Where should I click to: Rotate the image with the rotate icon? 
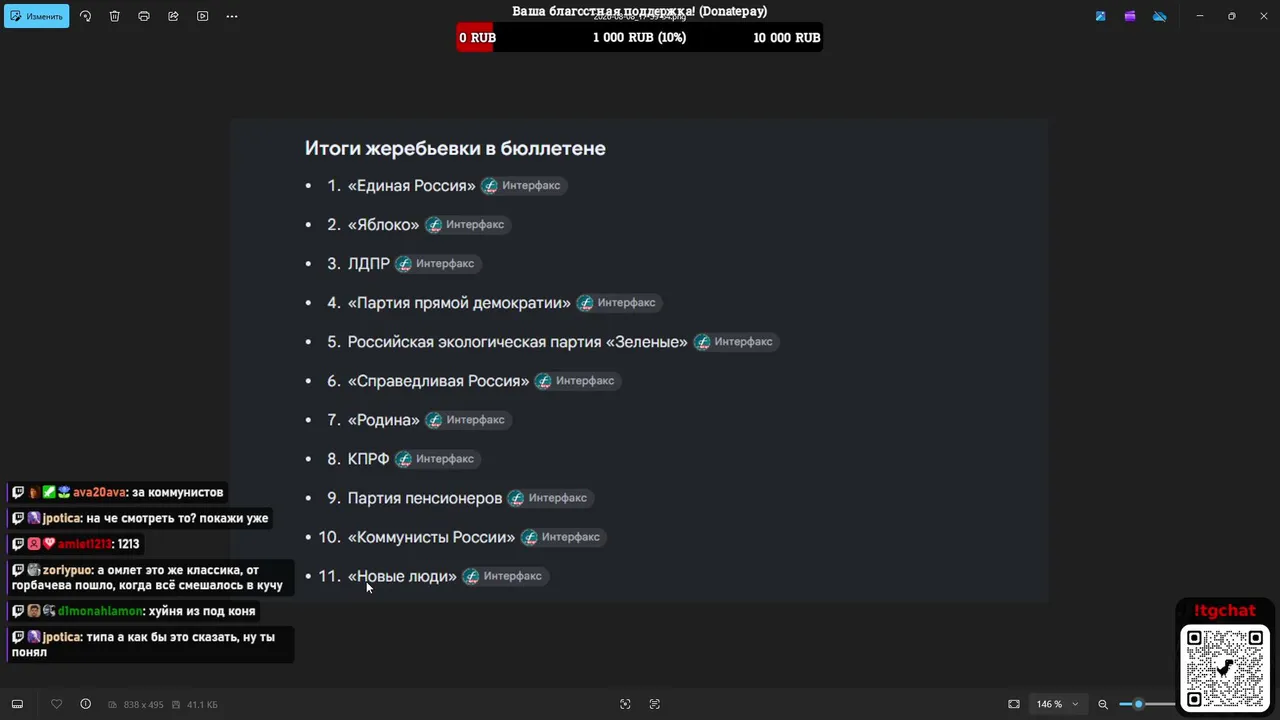[x=85, y=16]
